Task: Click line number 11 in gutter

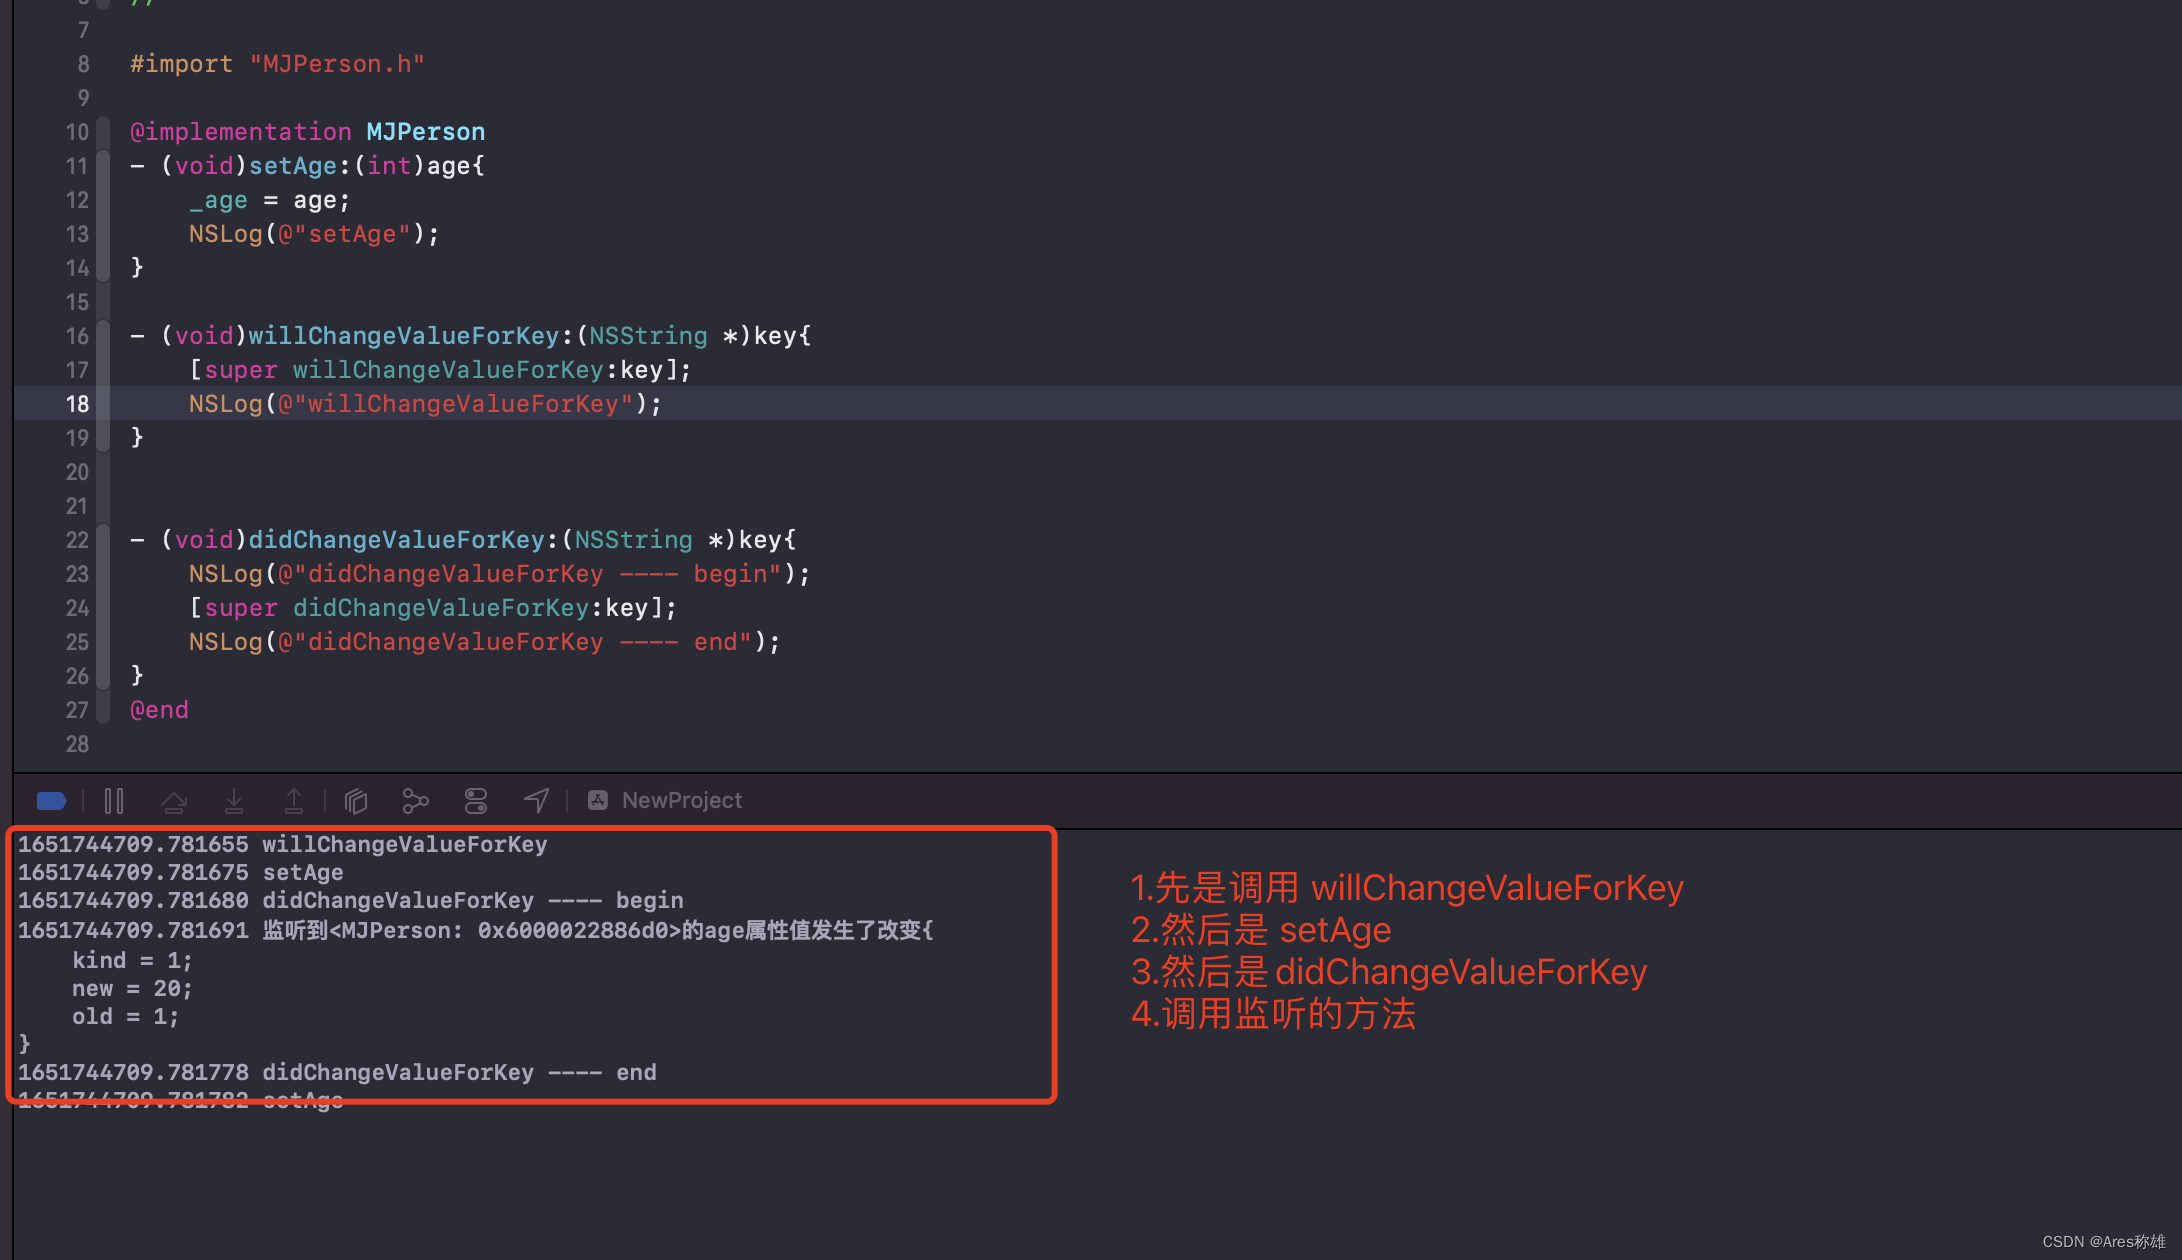Action: click(x=78, y=166)
